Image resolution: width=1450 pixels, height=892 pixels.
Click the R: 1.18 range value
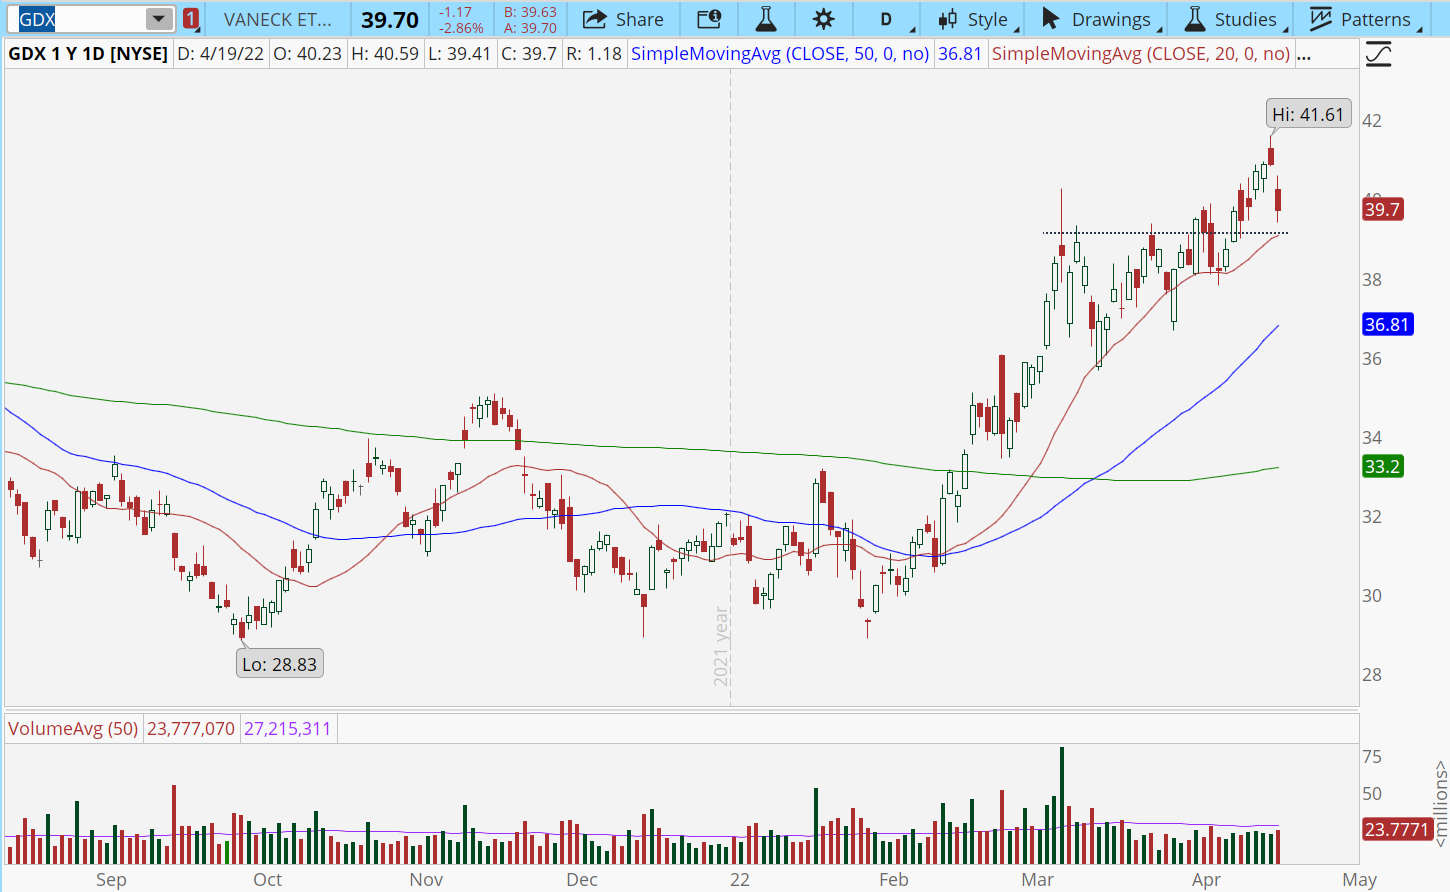(x=594, y=54)
